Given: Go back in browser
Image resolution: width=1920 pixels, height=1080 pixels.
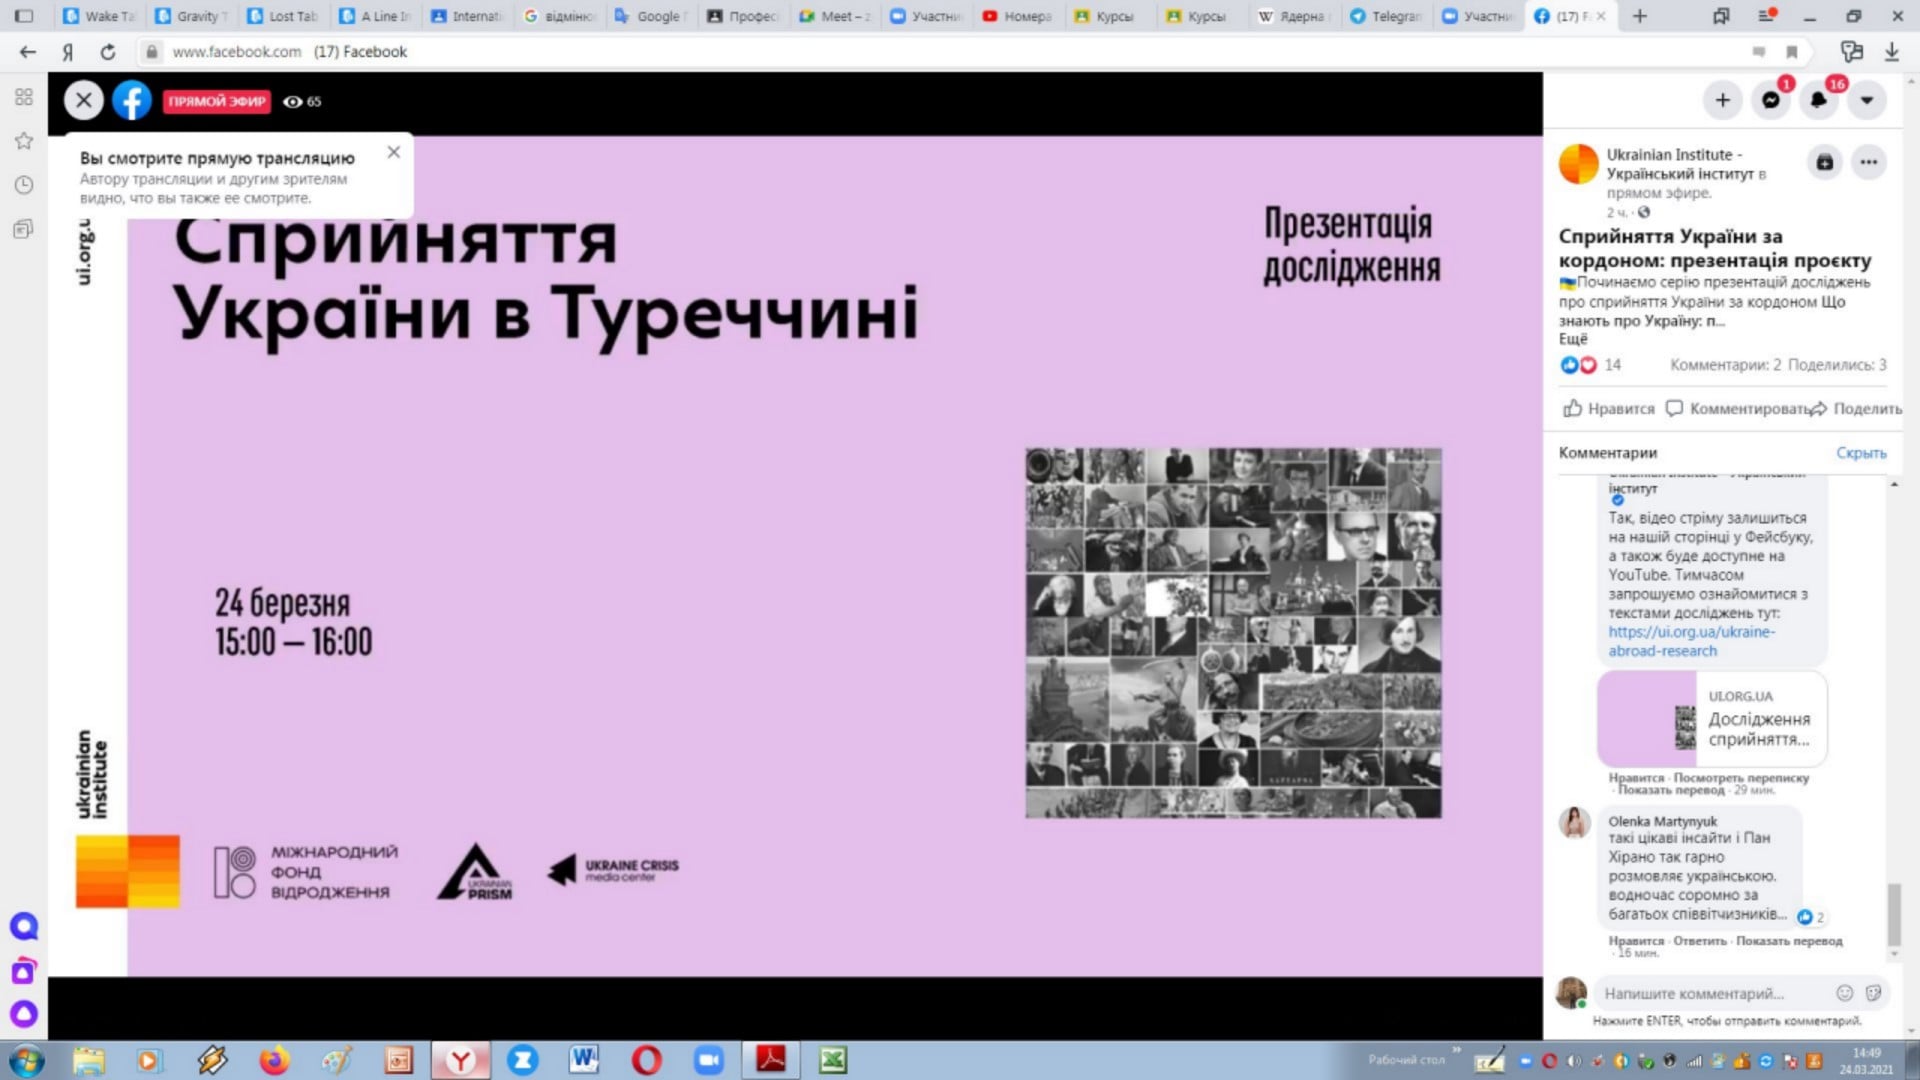Looking at the screenshot, I should [x=28, y=52].
